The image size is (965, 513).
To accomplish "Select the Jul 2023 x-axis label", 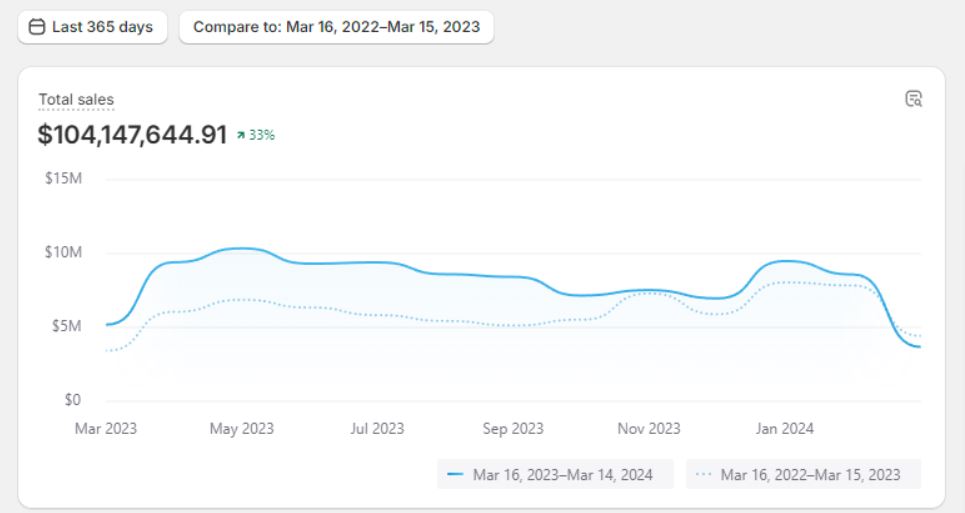I will pyautogui.click(x=377, y=428).
